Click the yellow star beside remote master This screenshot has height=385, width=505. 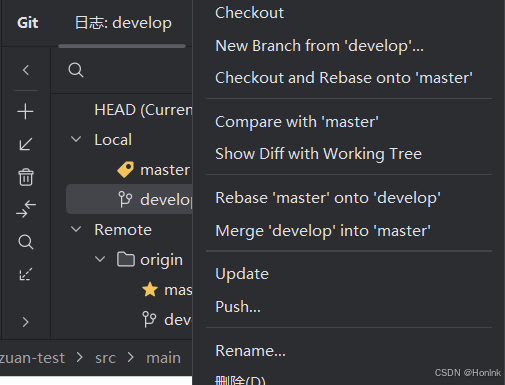[150, 289]
